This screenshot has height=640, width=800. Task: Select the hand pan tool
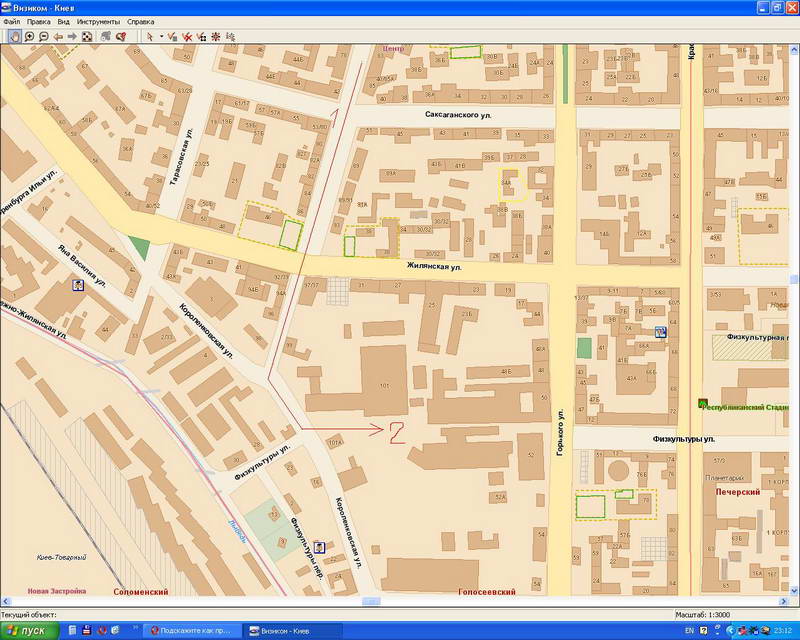pyautogui.click(x=14, y=36)
